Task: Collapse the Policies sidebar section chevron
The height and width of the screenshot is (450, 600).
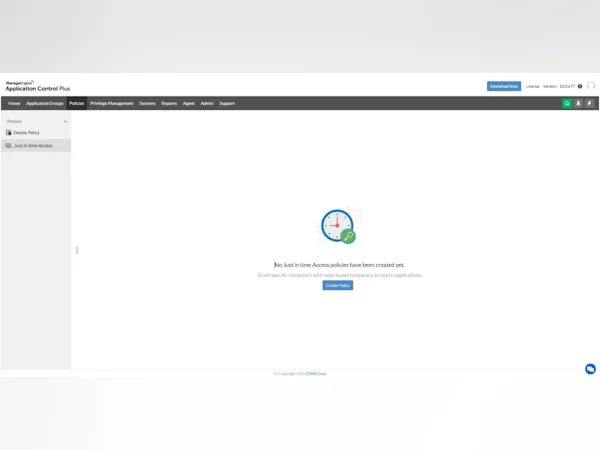Action: (65, 122)
